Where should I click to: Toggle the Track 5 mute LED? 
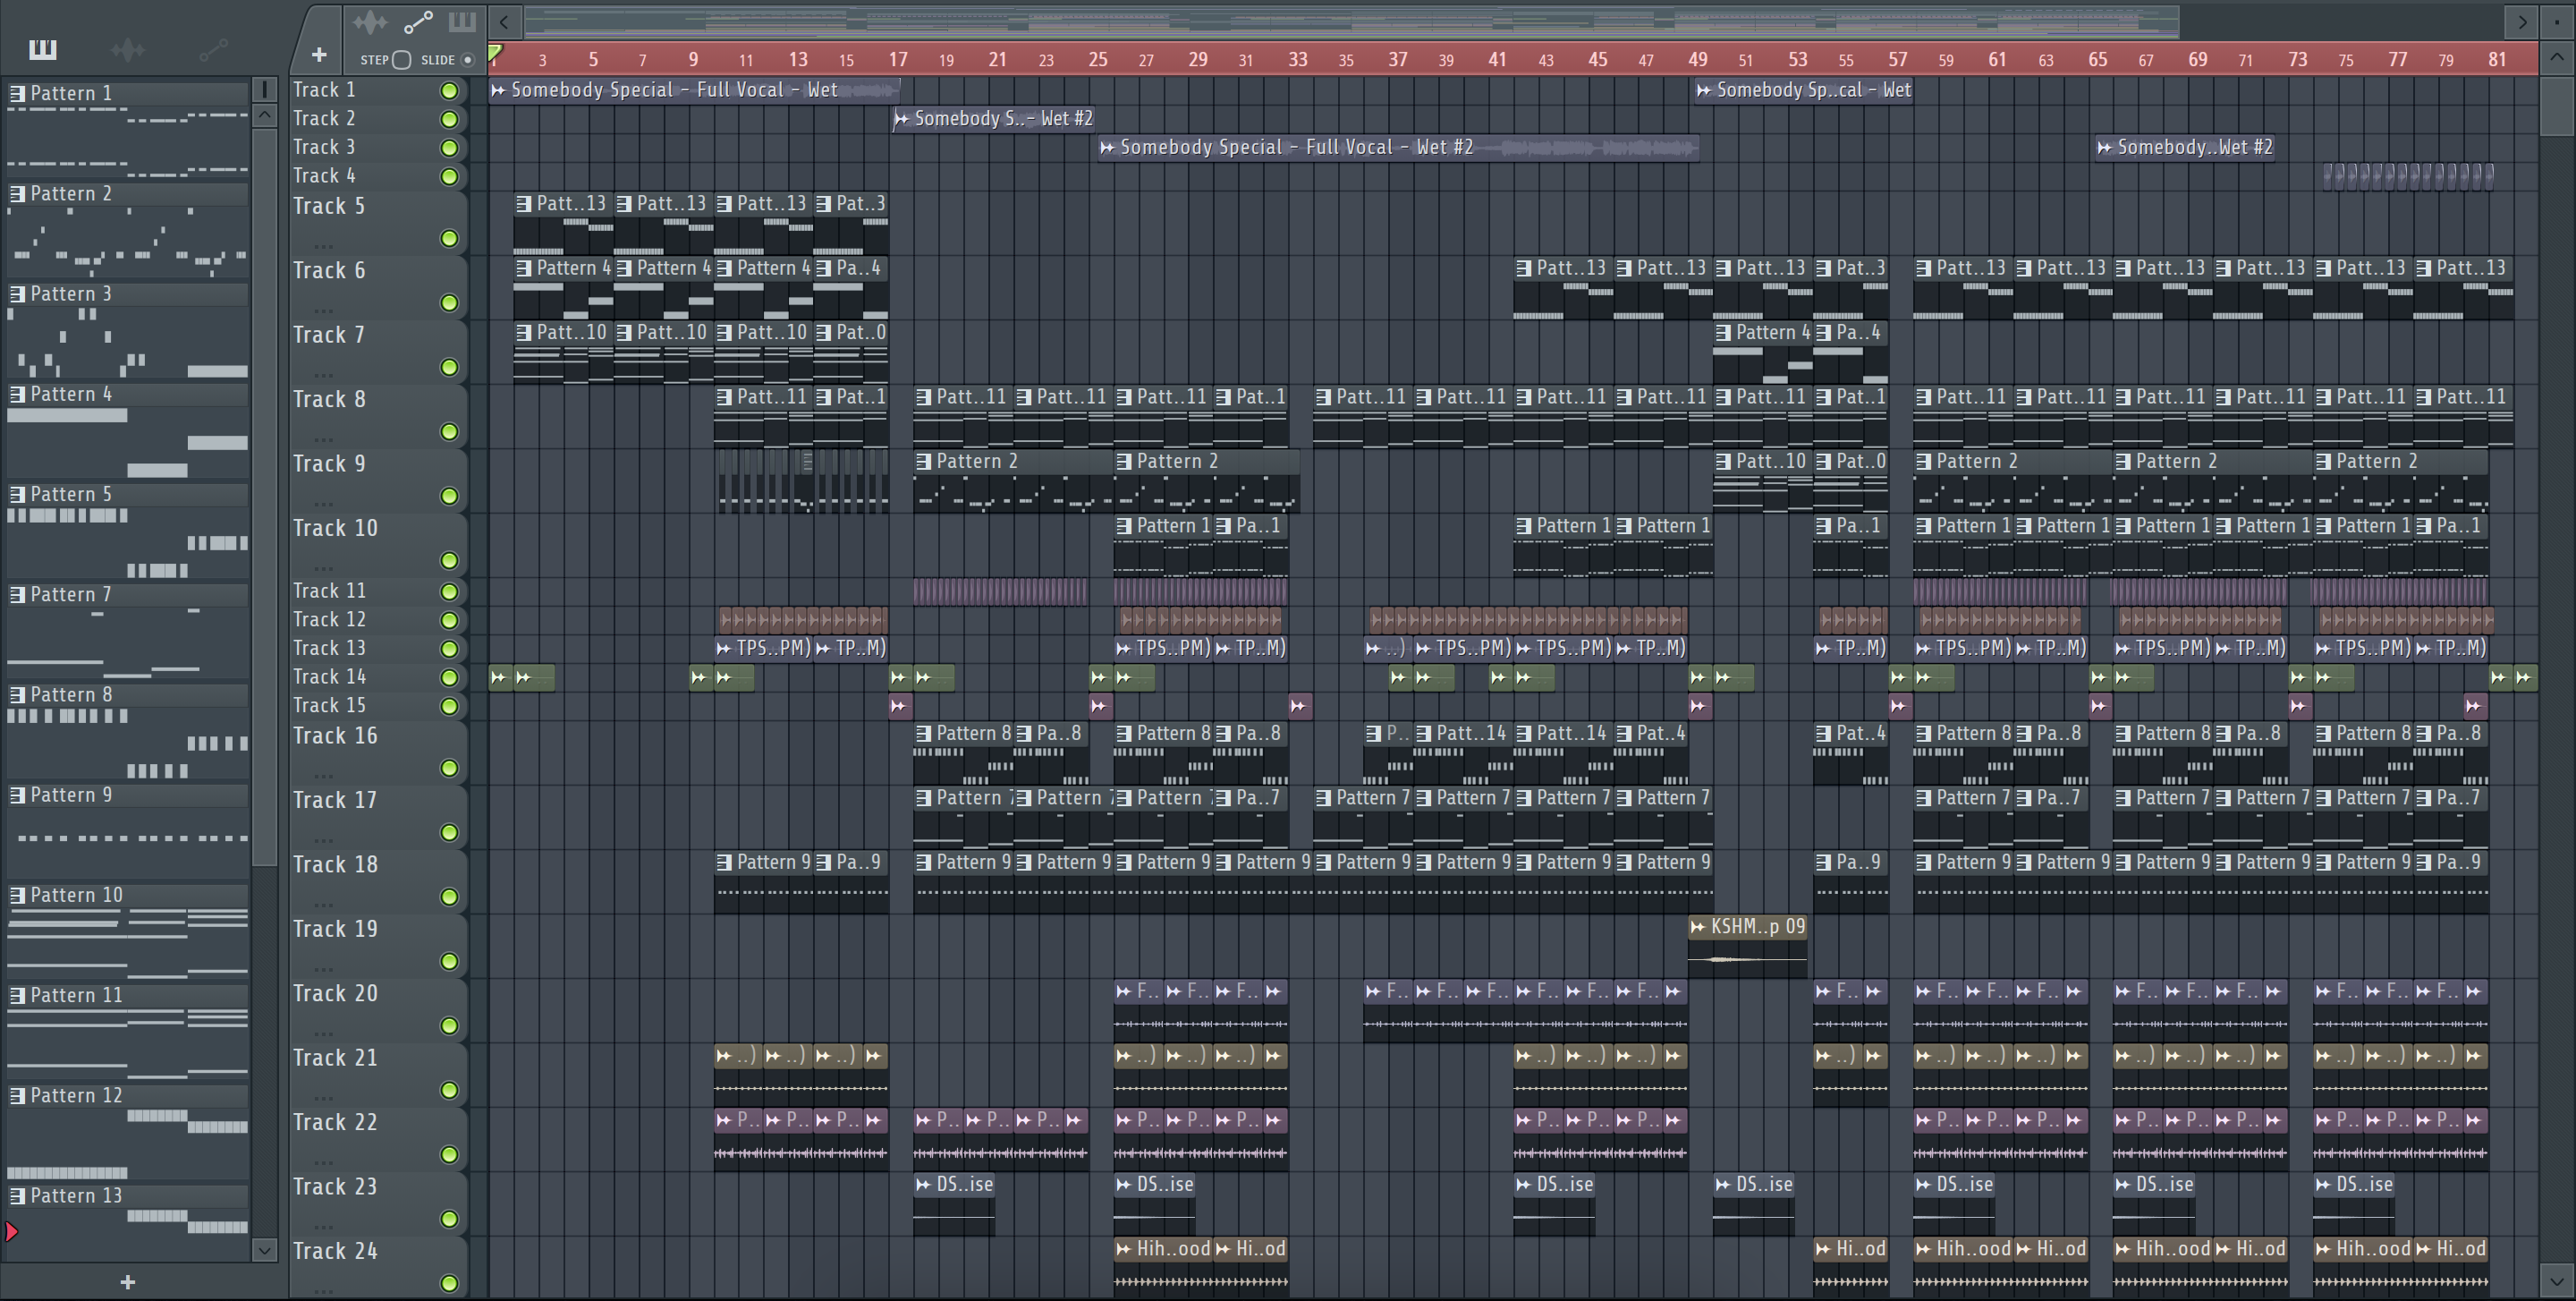450,239
